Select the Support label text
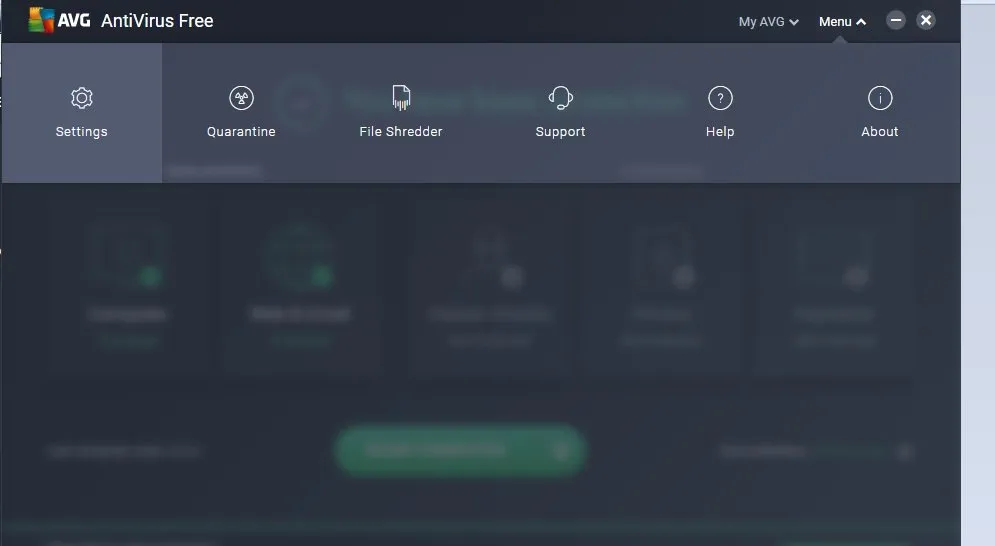The height and width of the screenshot is (546, 995). coord(560,131)
